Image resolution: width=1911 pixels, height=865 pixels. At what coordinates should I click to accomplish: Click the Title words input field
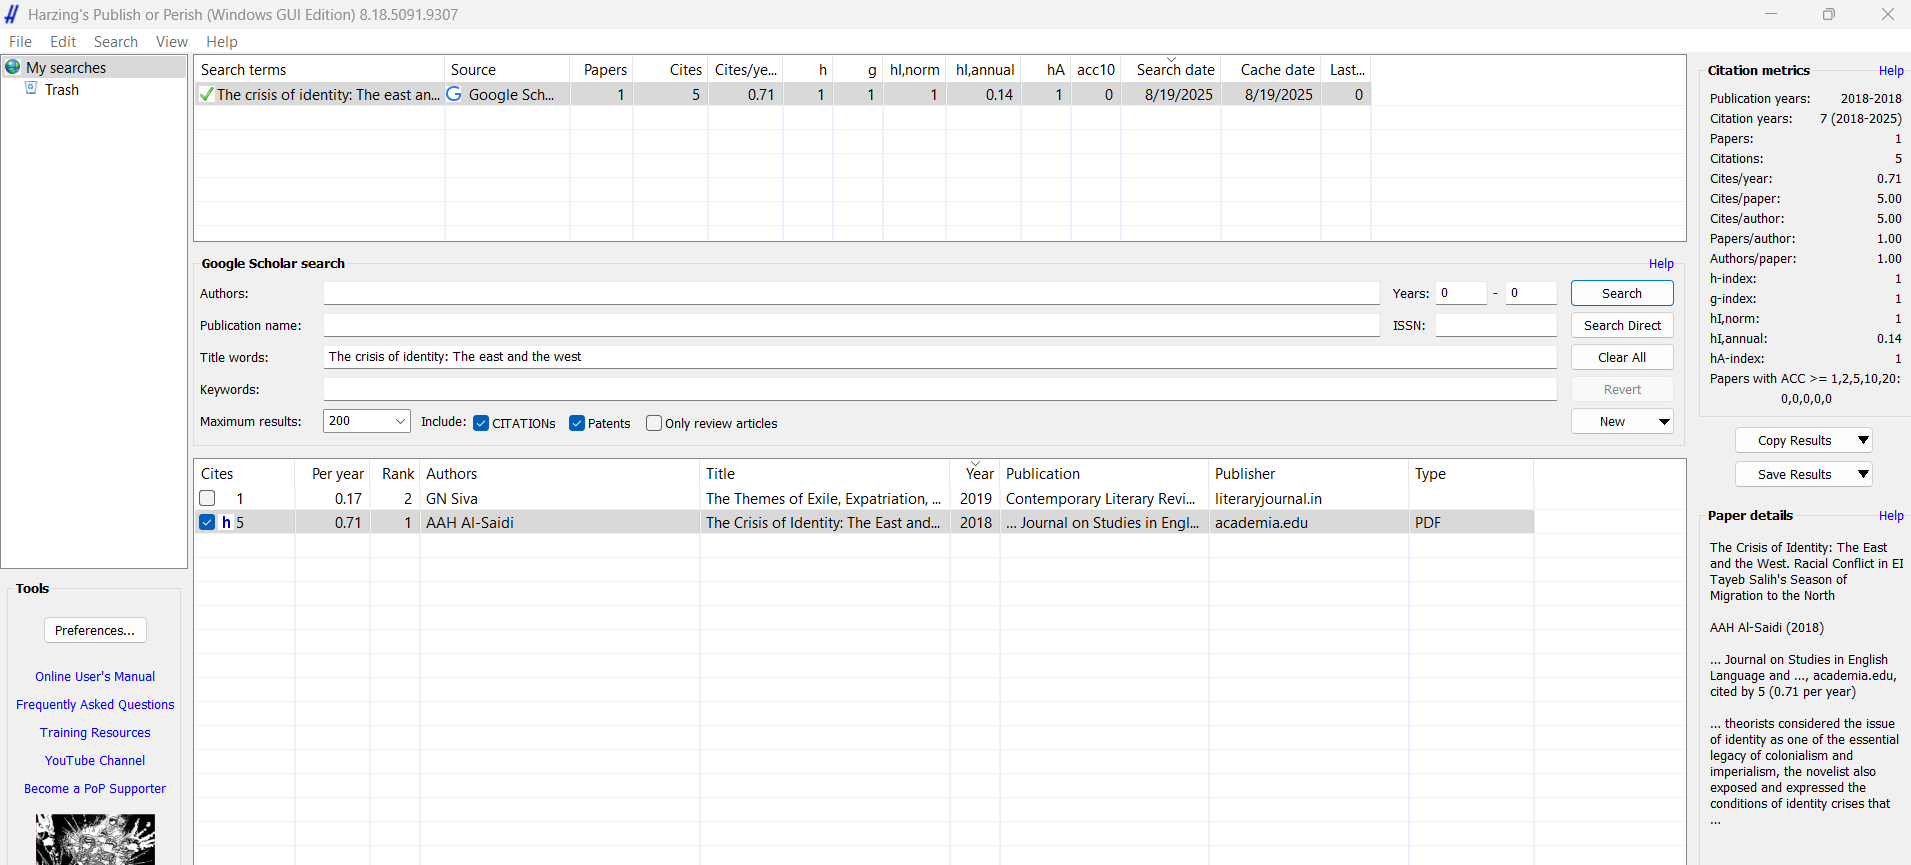(940, 357)
